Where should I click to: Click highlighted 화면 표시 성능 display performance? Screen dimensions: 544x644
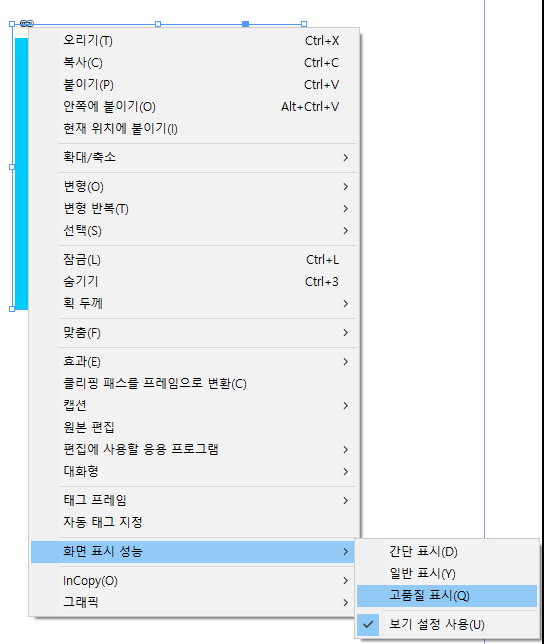click(193, 552)
